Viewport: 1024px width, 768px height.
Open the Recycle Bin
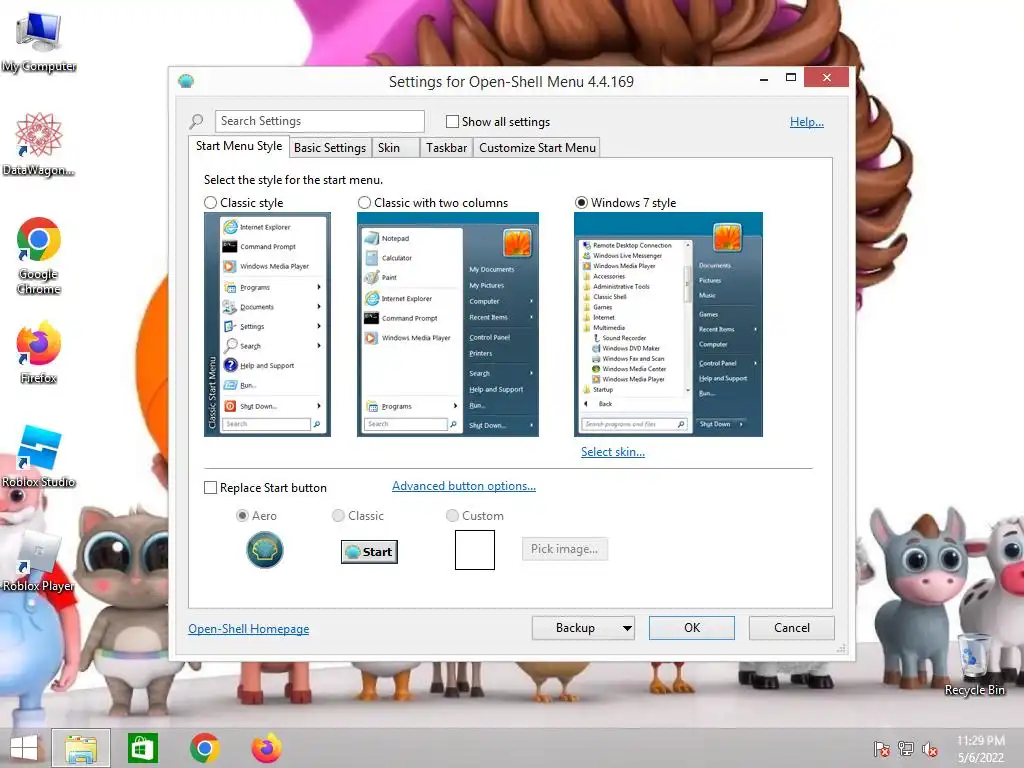tap(974, 664)
